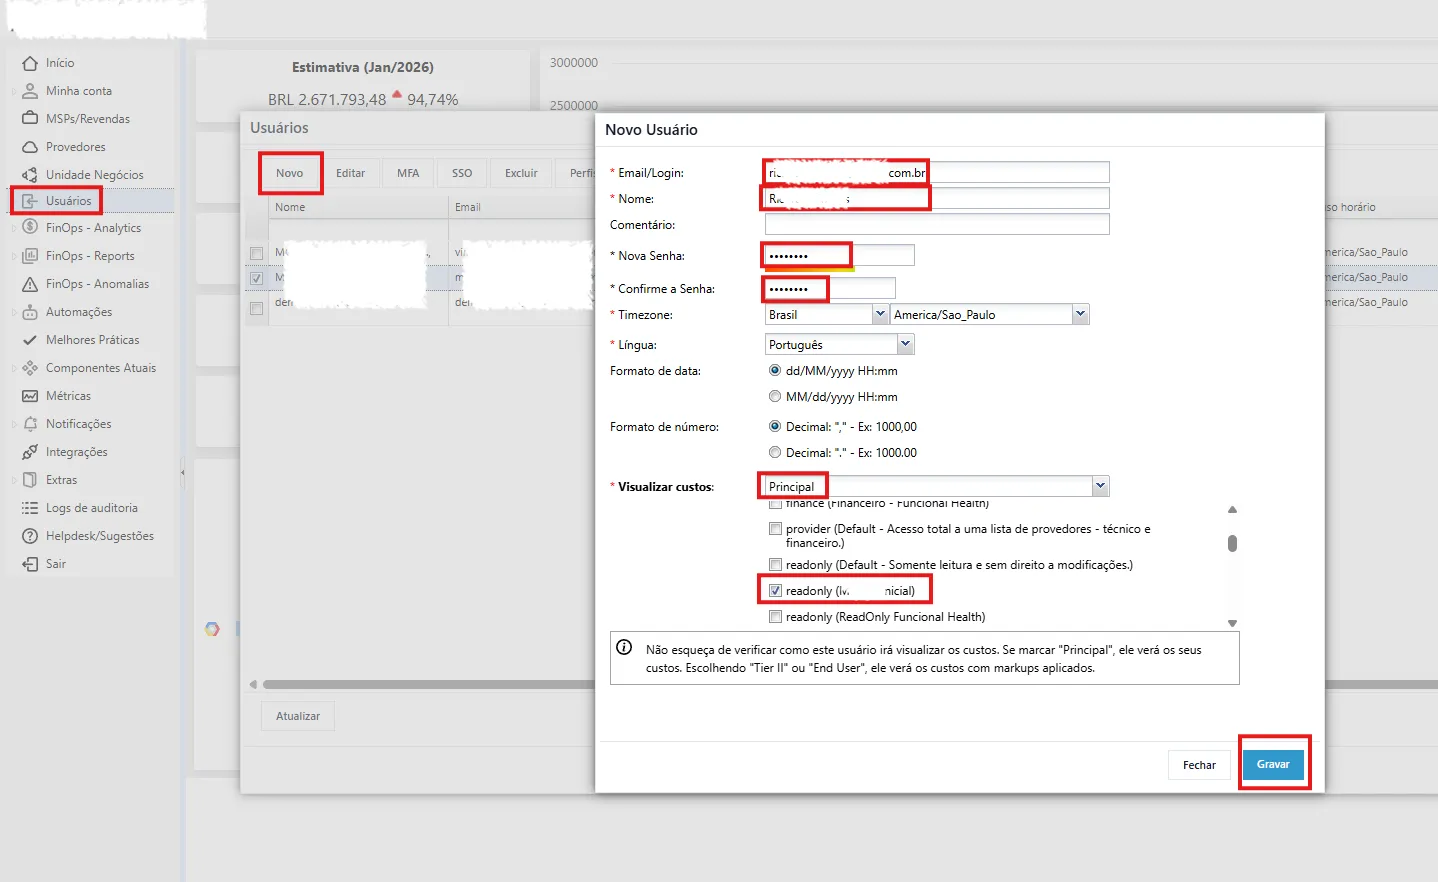
Task: Click the Minha conta person icon
Action: coord(30,91)
